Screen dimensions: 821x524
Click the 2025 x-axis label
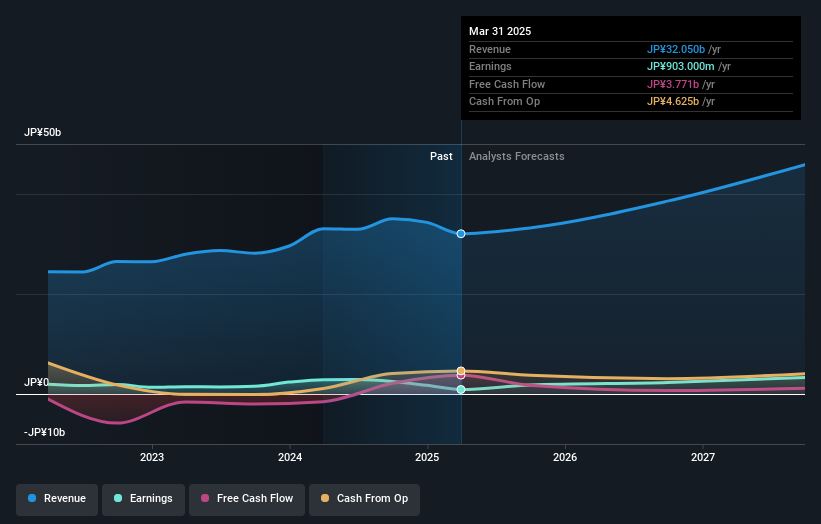click(x=427, y=458)
